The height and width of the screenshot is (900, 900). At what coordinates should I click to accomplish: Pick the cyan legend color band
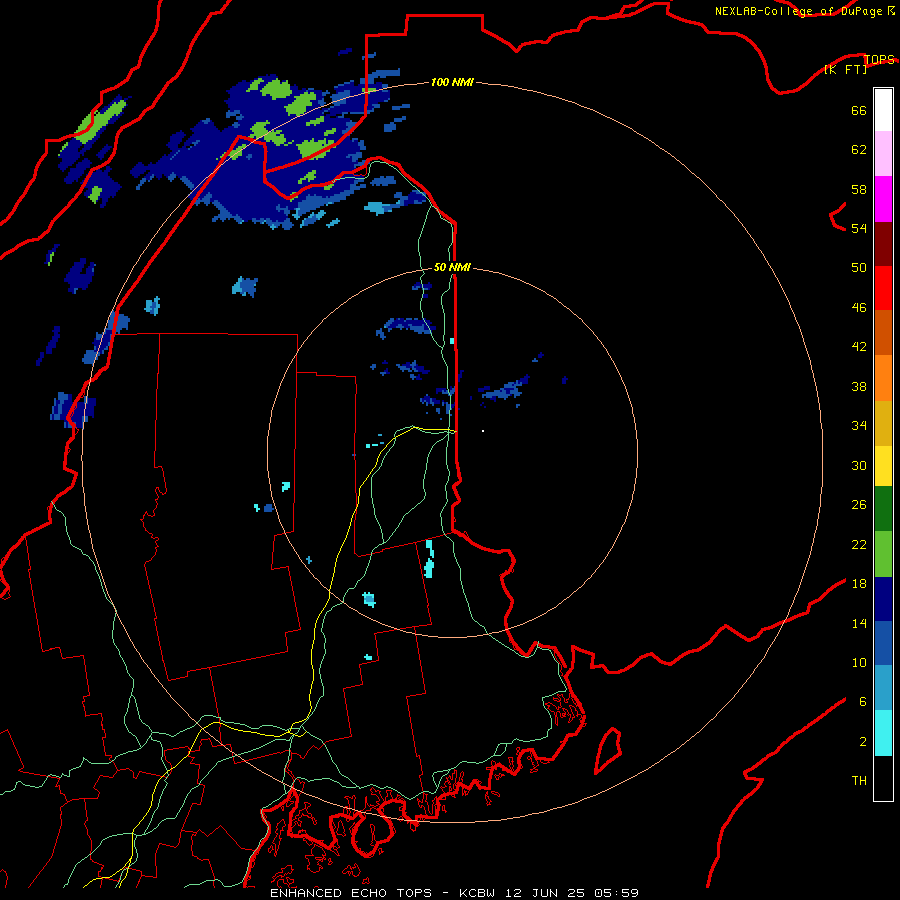883,733
